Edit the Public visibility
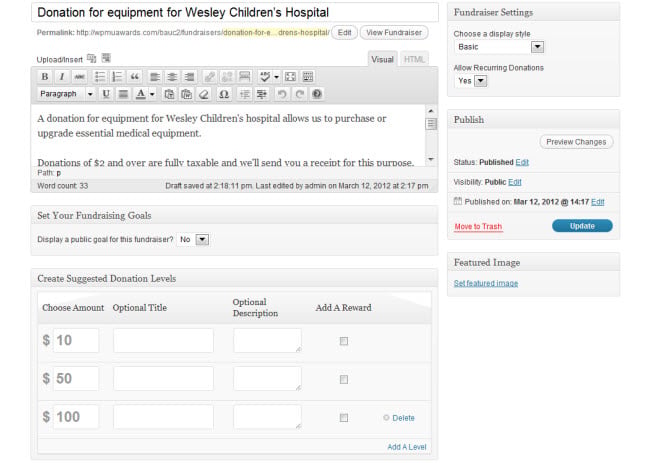The image size is (650, 463). (514, 182)
